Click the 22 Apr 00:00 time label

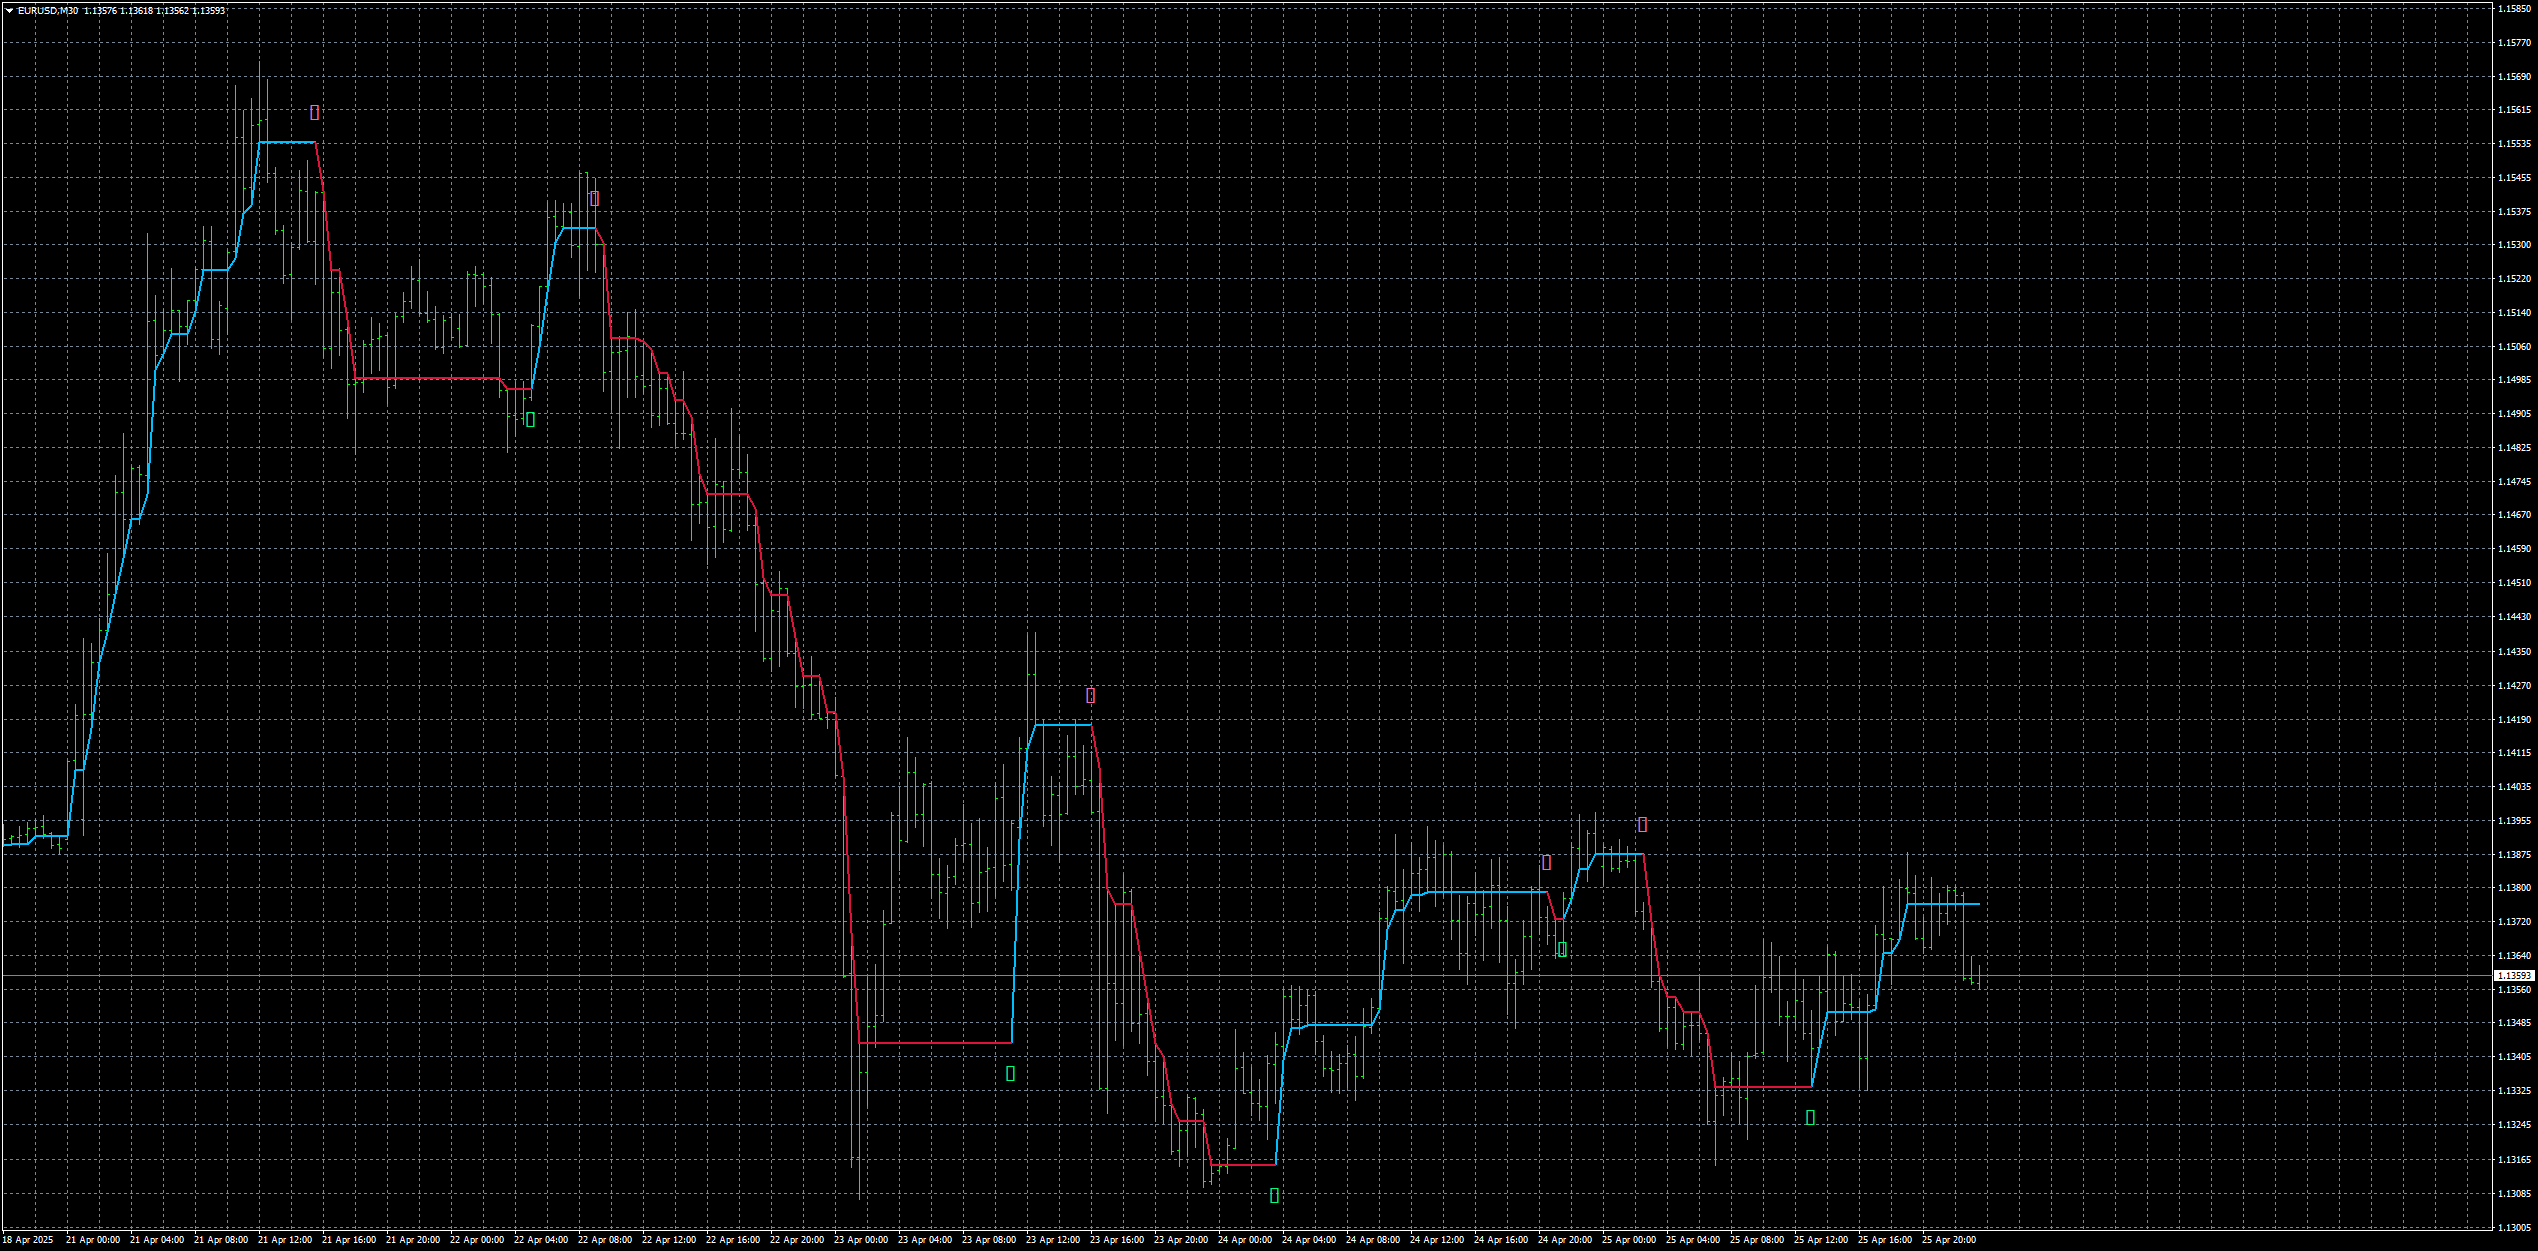(x=477, y=1240)
